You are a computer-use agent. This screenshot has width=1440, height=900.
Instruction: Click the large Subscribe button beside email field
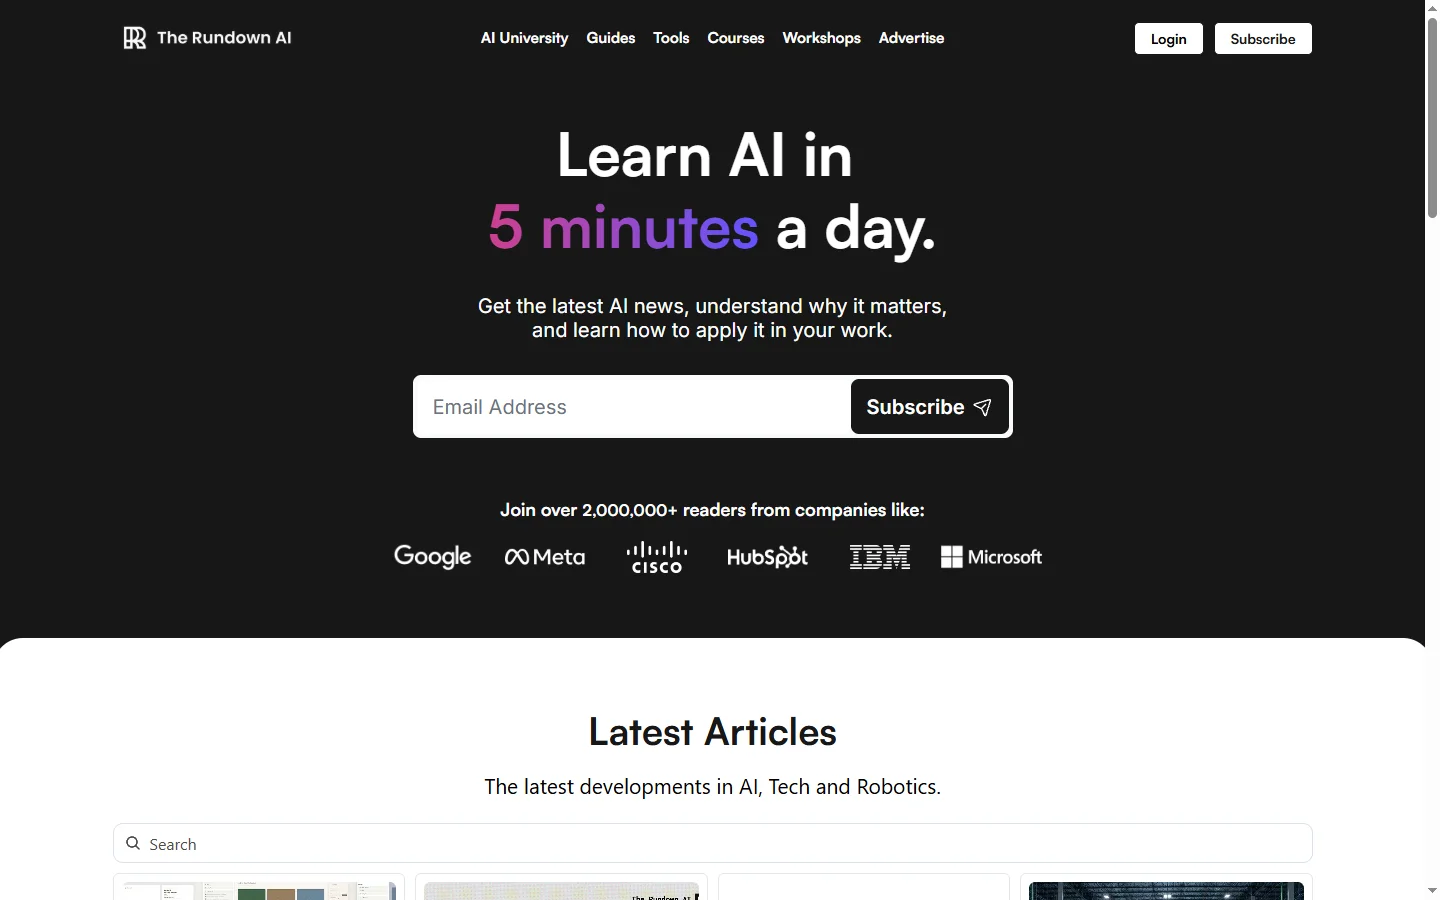click(x=929, y=407)
